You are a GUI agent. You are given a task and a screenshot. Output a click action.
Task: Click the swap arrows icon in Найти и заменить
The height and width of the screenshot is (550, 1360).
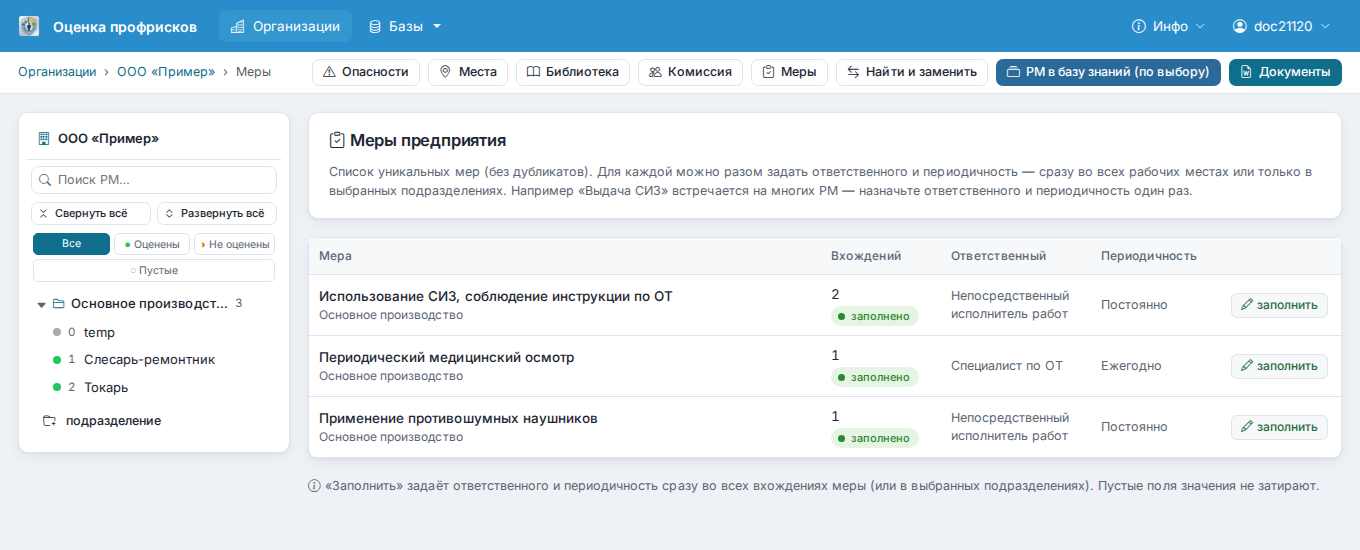[853, 72]
